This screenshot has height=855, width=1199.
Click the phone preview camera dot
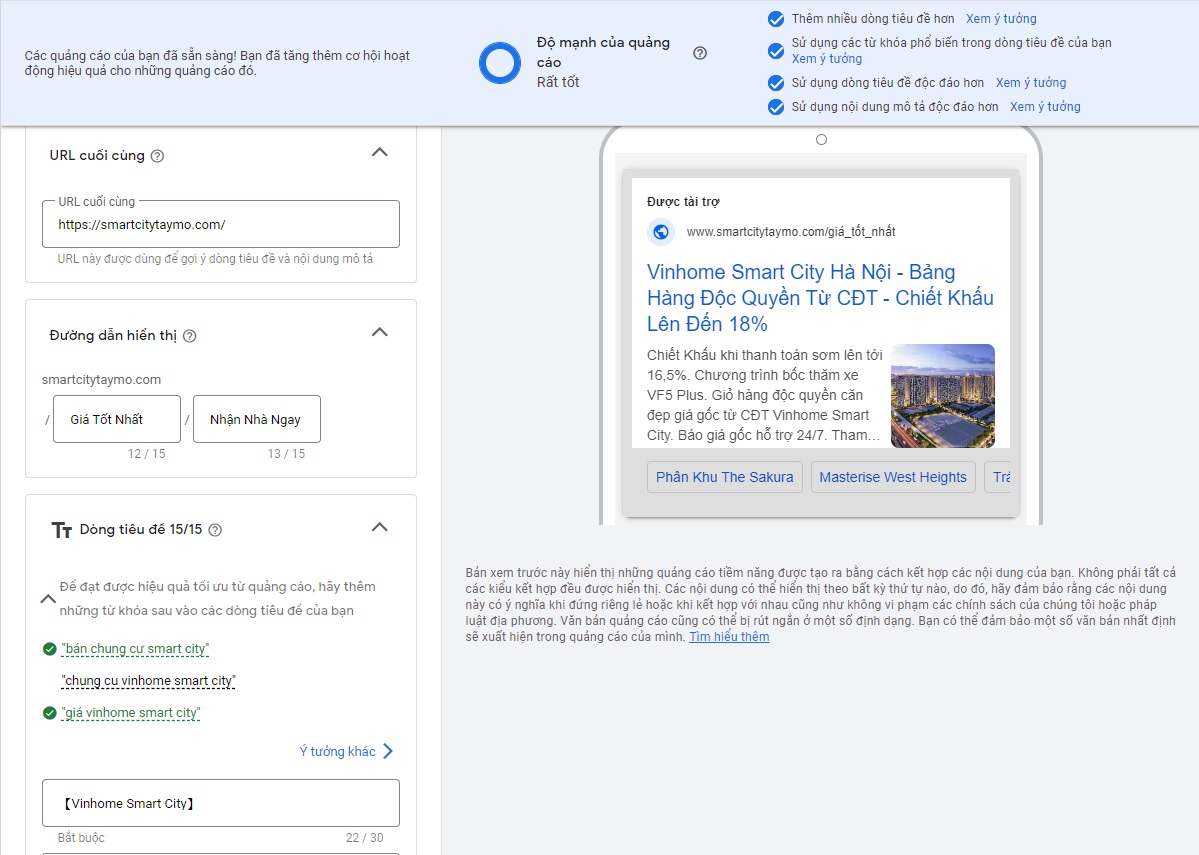click(821, 139)
